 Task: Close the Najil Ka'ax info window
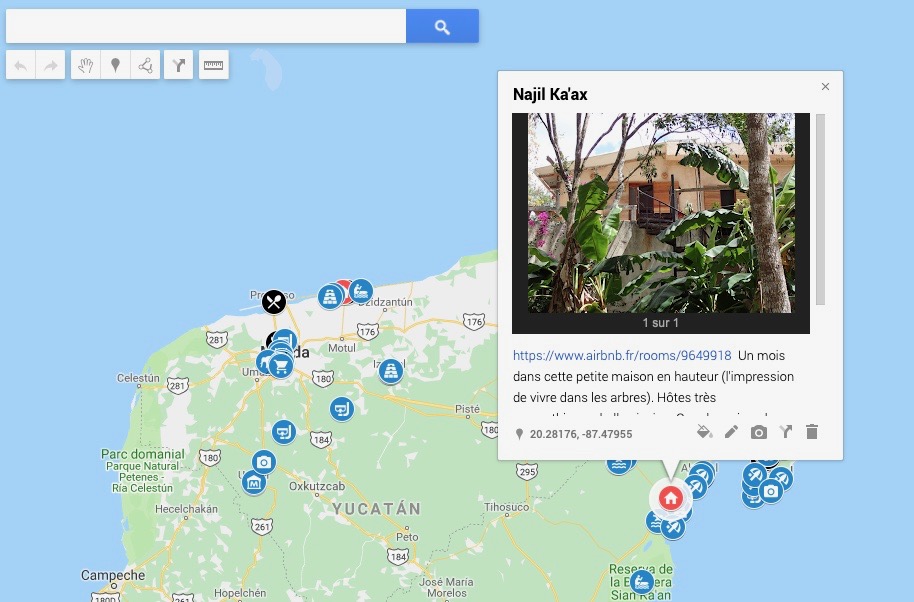[x=825, y=87]
